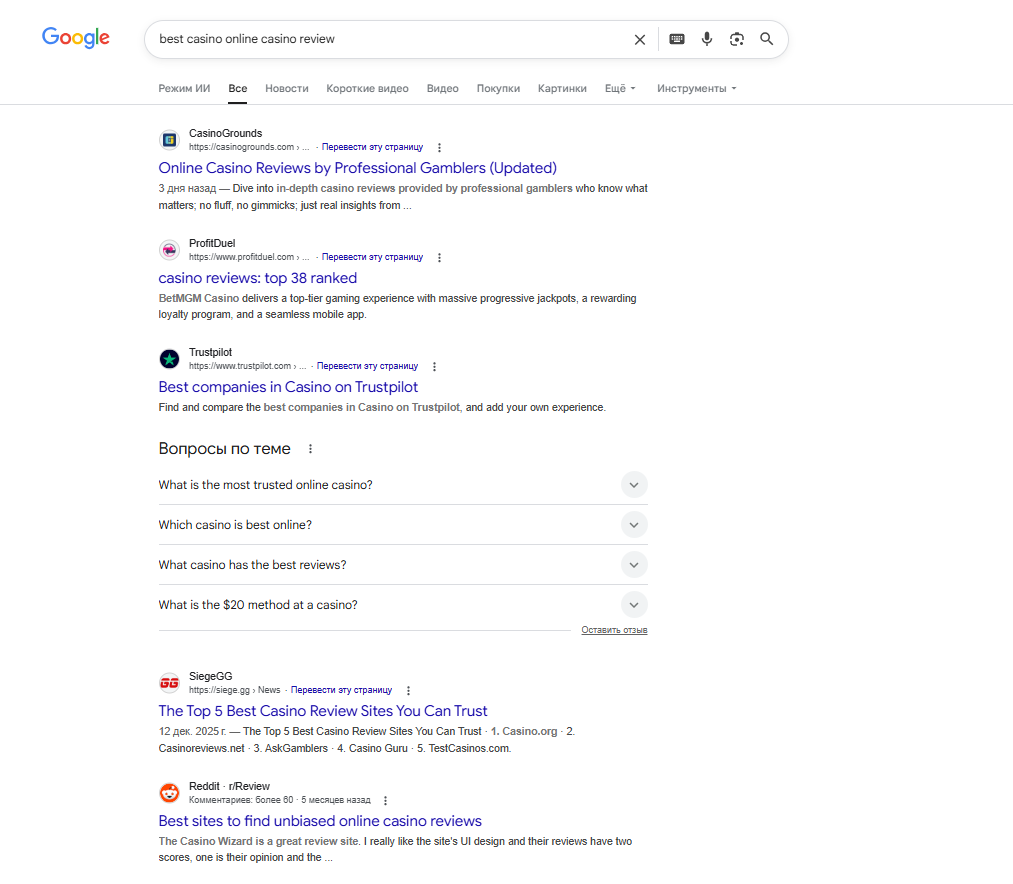Switch to Видео tab
The width and height of the screenshot is (1013, 884).
point(443,89)
